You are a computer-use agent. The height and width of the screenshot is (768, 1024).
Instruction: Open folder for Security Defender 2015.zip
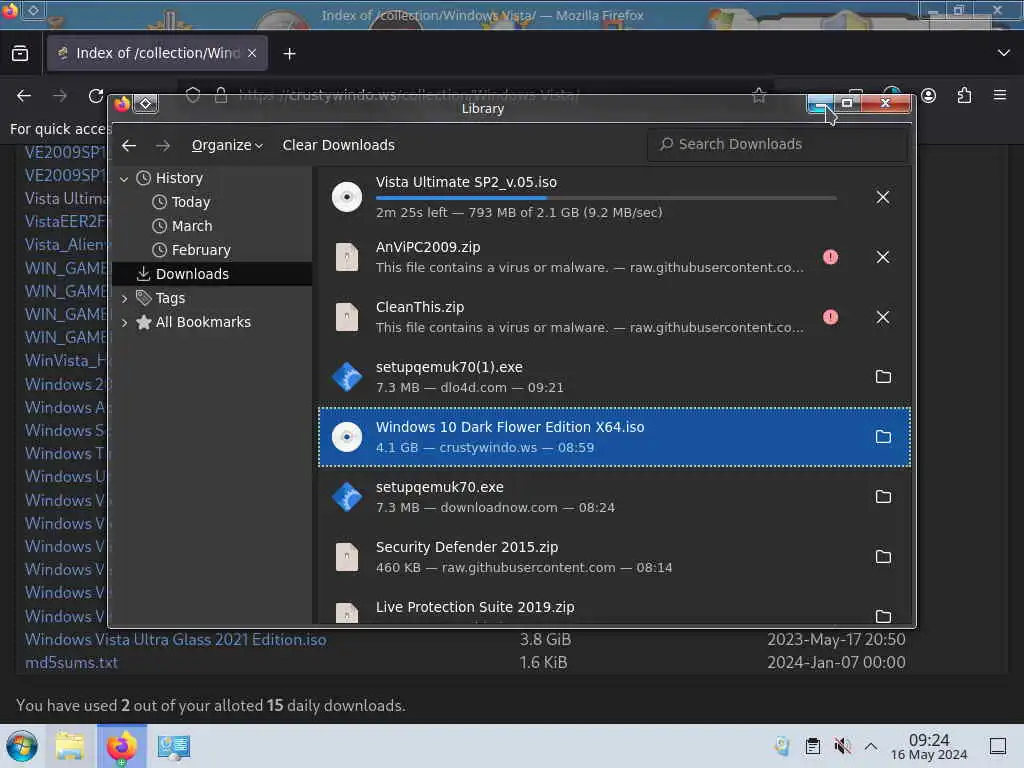883,557
